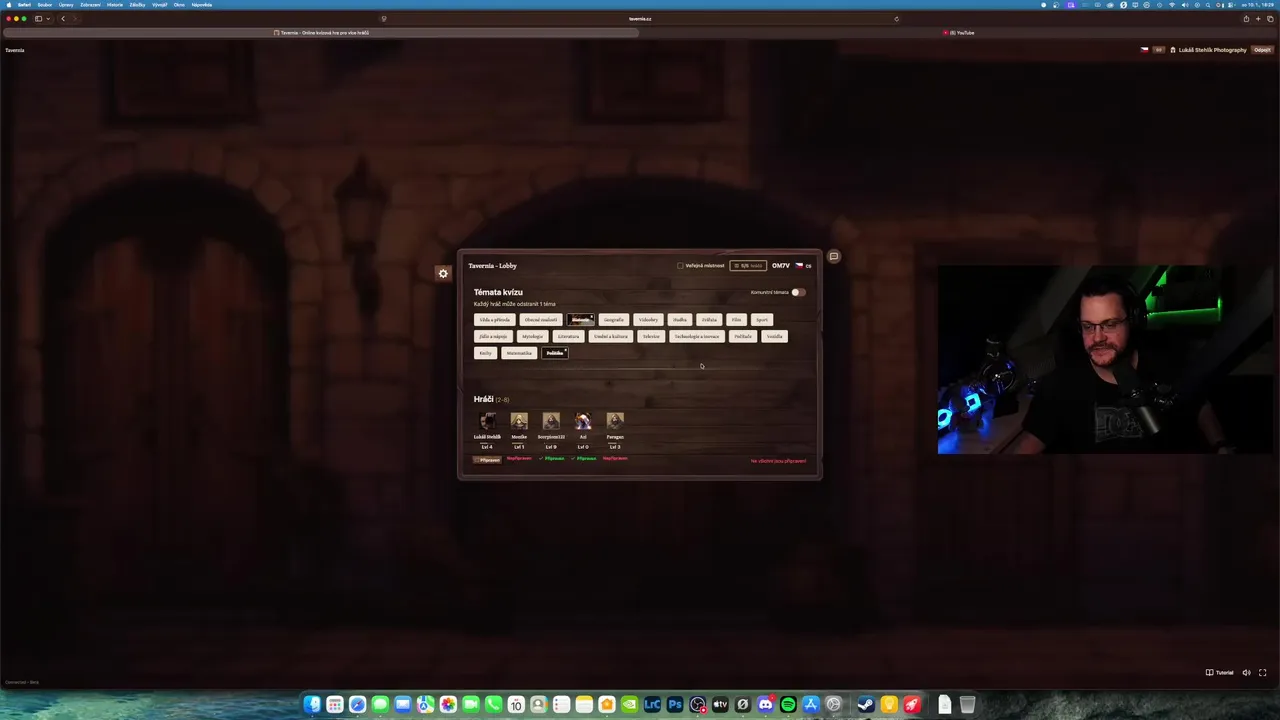Select the Matematika topic

pos(519,353)
